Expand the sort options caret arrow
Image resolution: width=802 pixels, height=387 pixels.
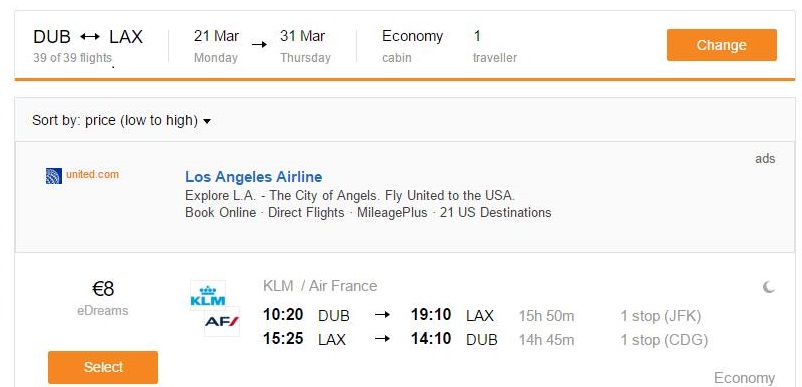(207, 122)
